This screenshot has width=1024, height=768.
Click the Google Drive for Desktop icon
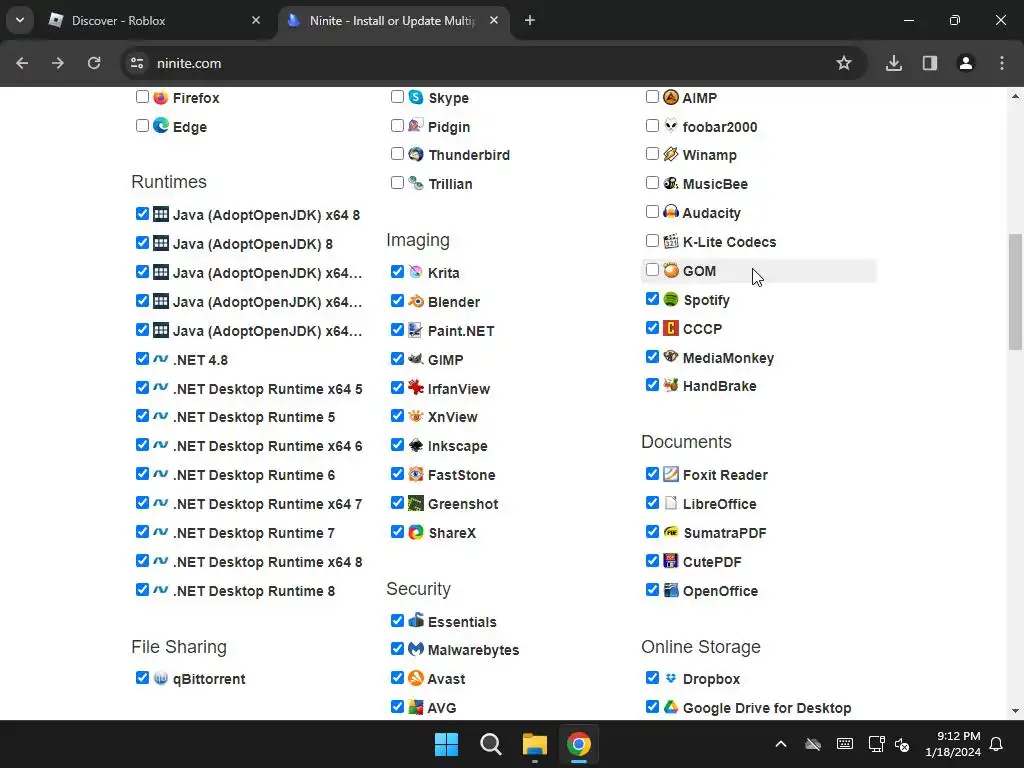click(671, 707)
